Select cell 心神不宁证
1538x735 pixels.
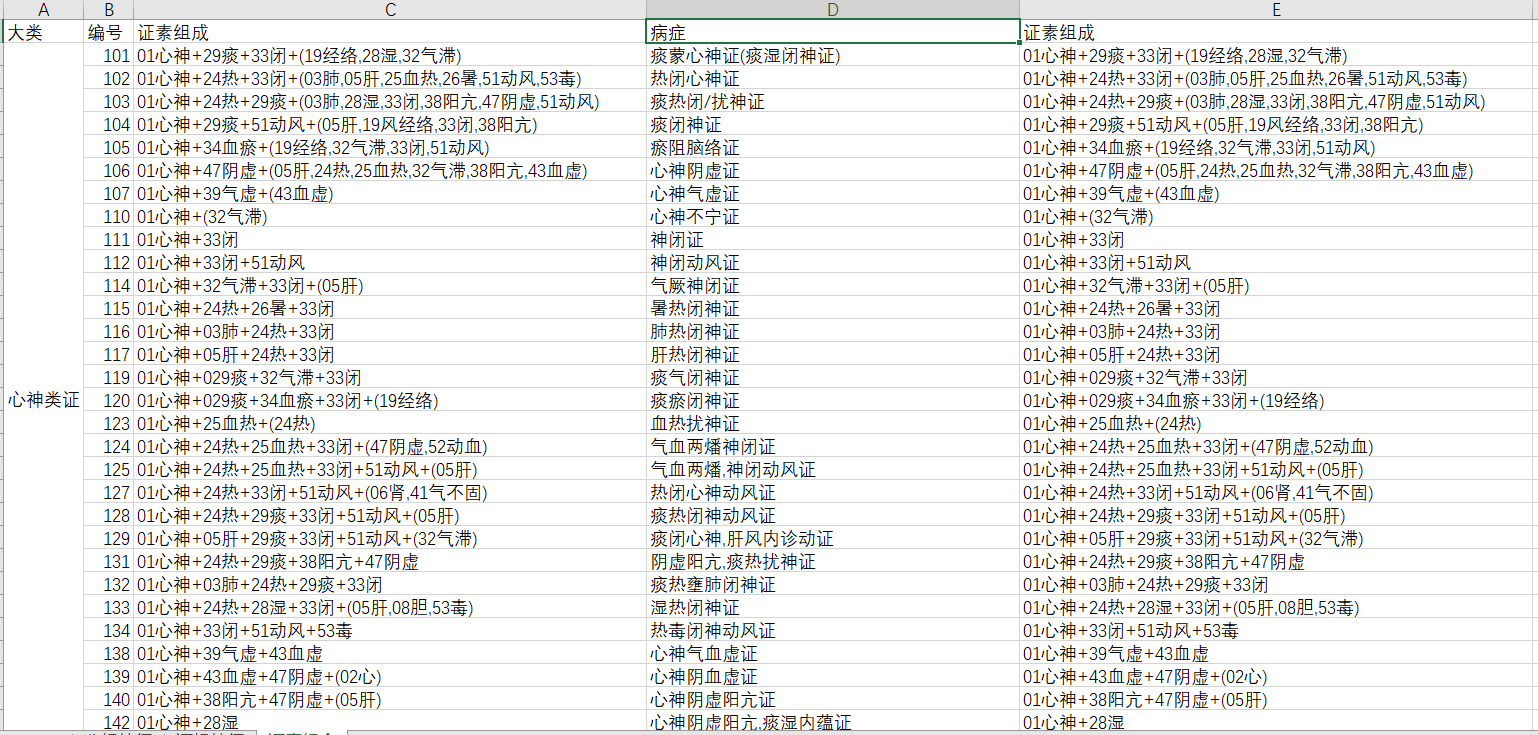pos(833,217)
